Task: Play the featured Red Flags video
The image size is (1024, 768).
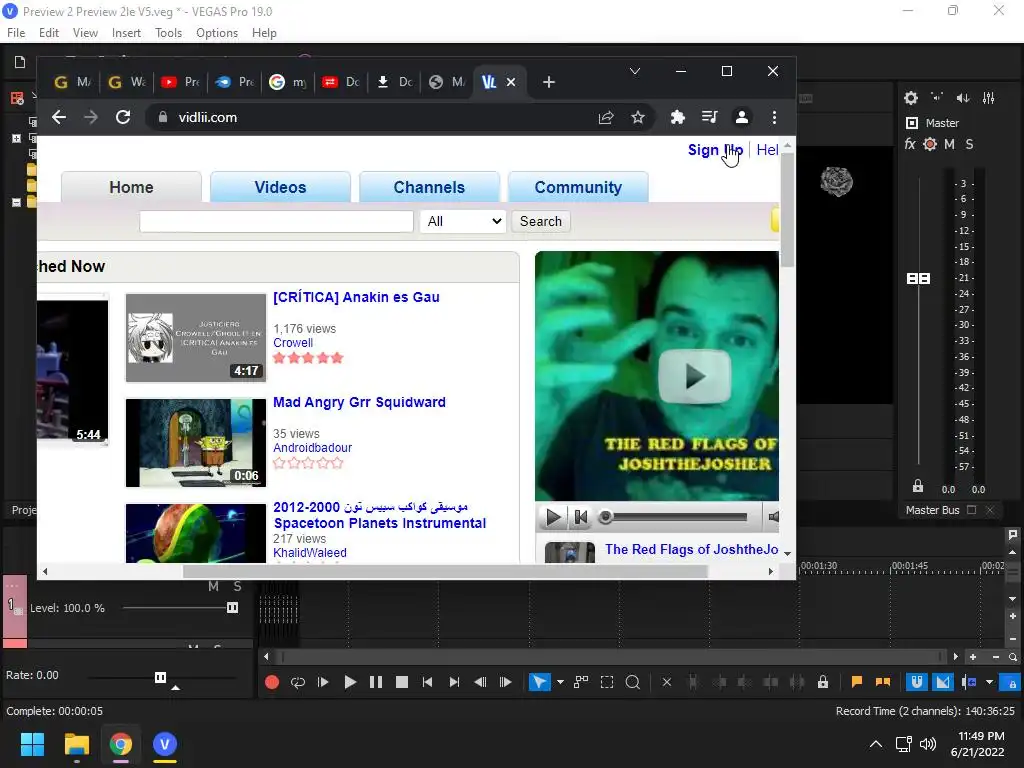Action: pos(694,376)
